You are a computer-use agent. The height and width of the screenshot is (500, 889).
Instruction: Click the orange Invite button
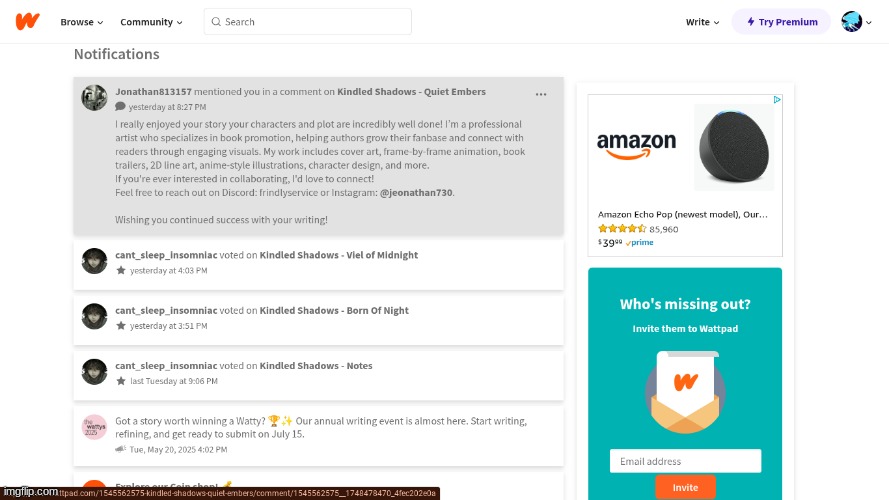click(685, 487)
